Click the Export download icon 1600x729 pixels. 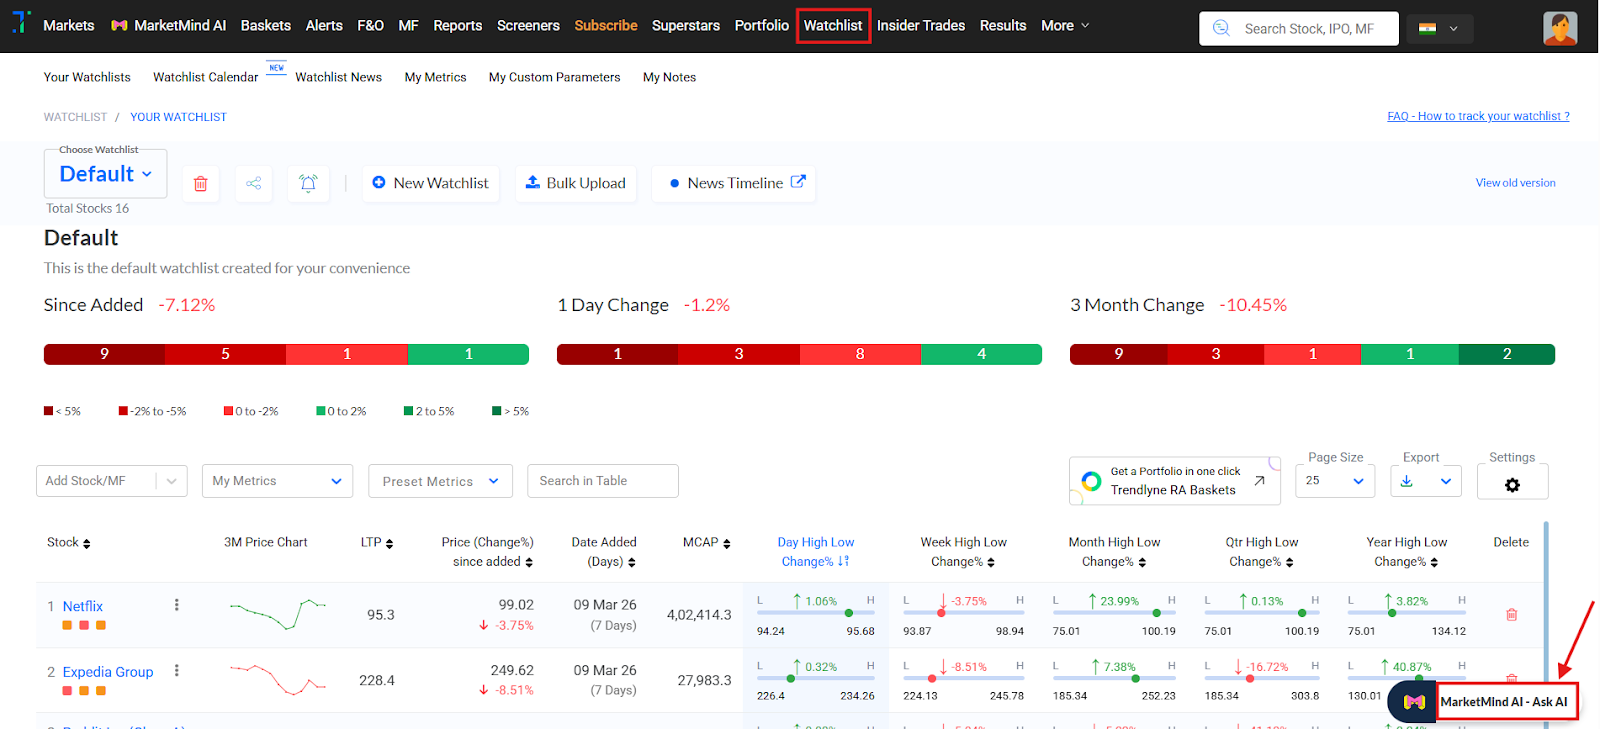coord(1406,481)
